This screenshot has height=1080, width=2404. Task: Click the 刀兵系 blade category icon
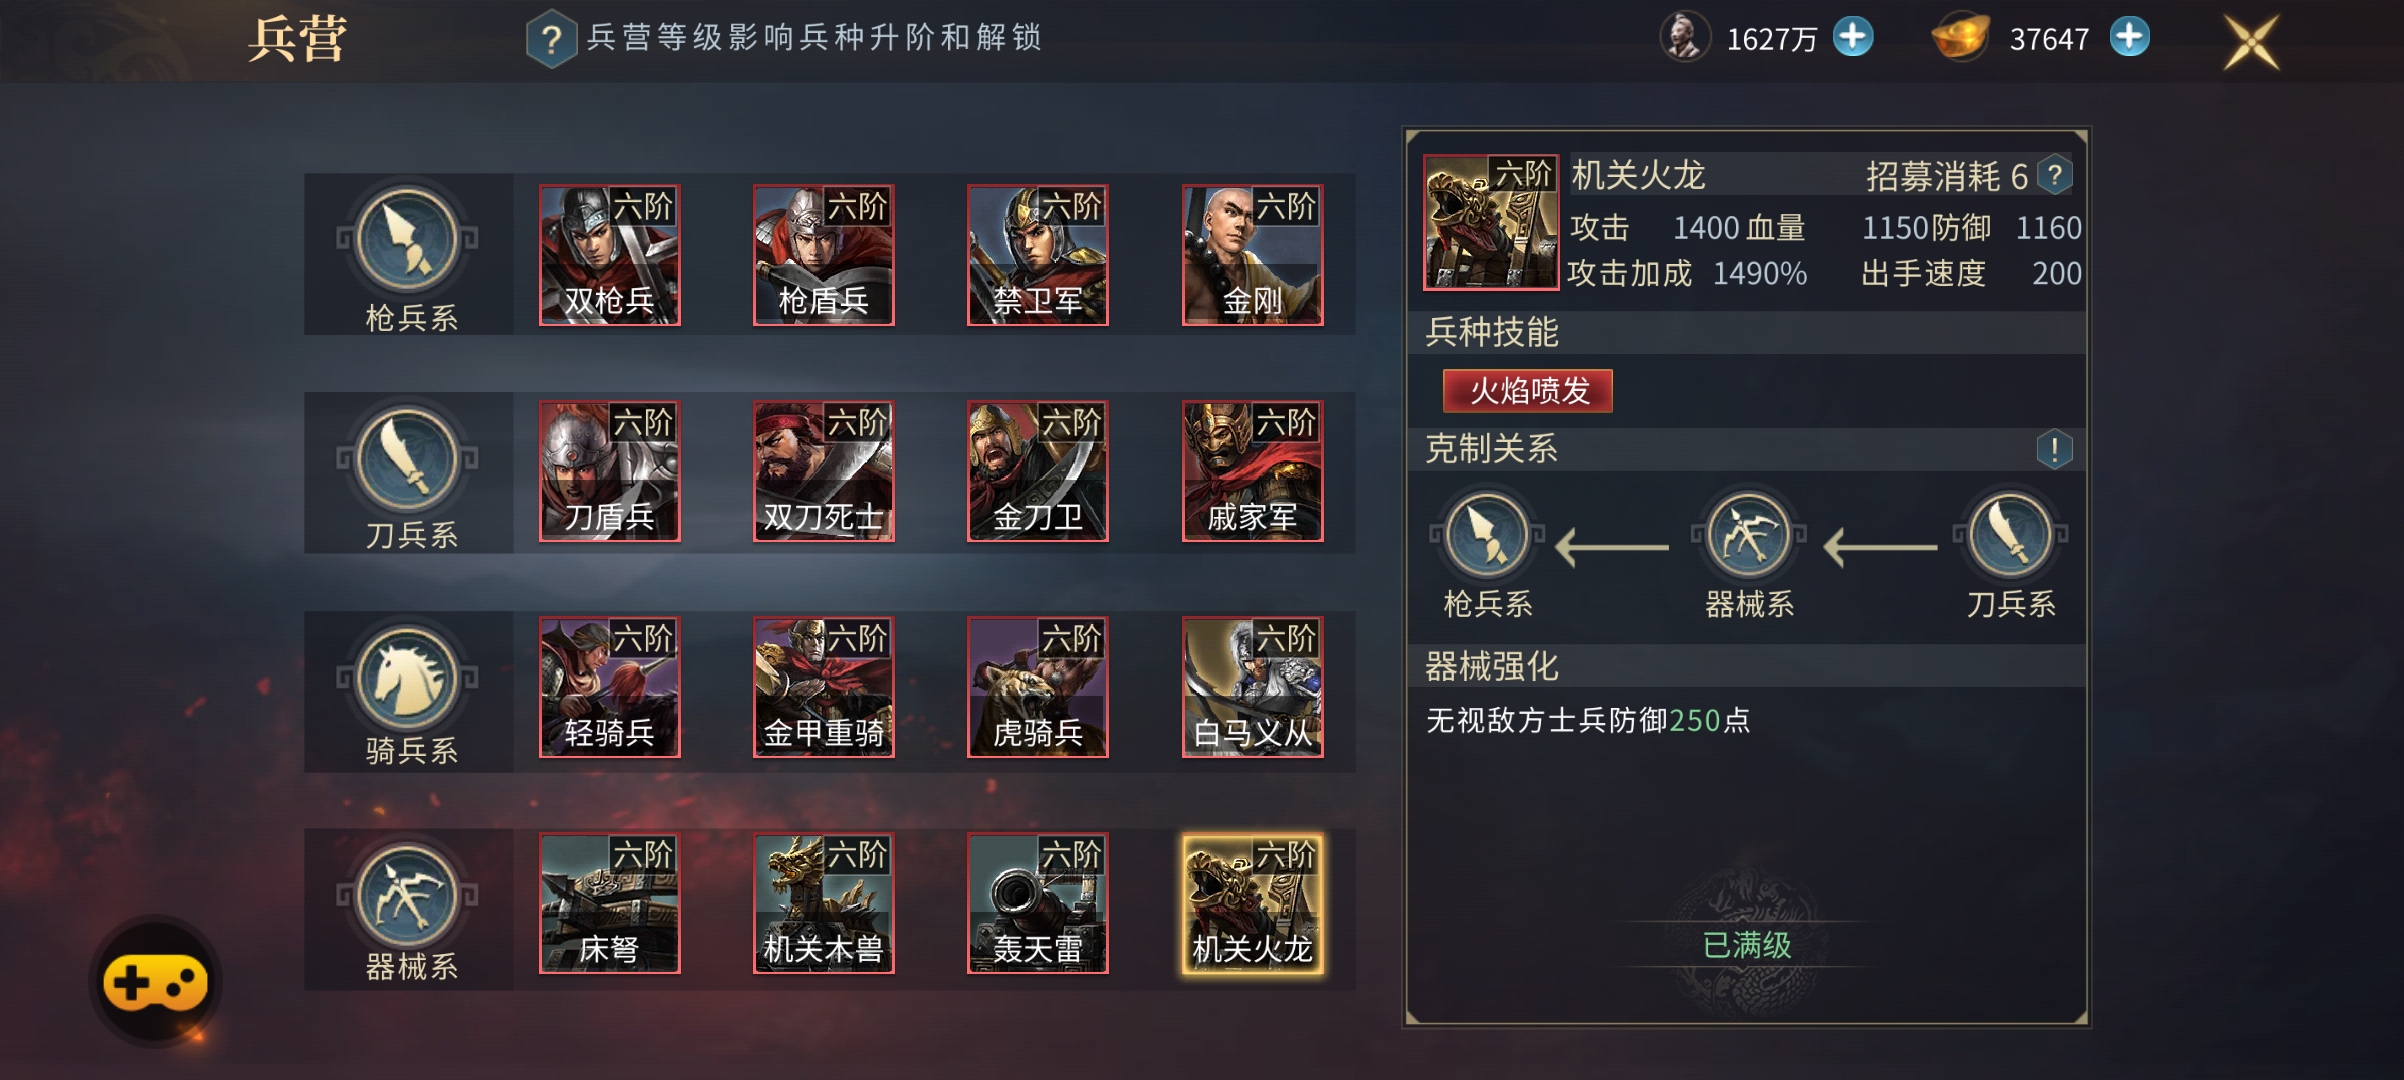407,458
